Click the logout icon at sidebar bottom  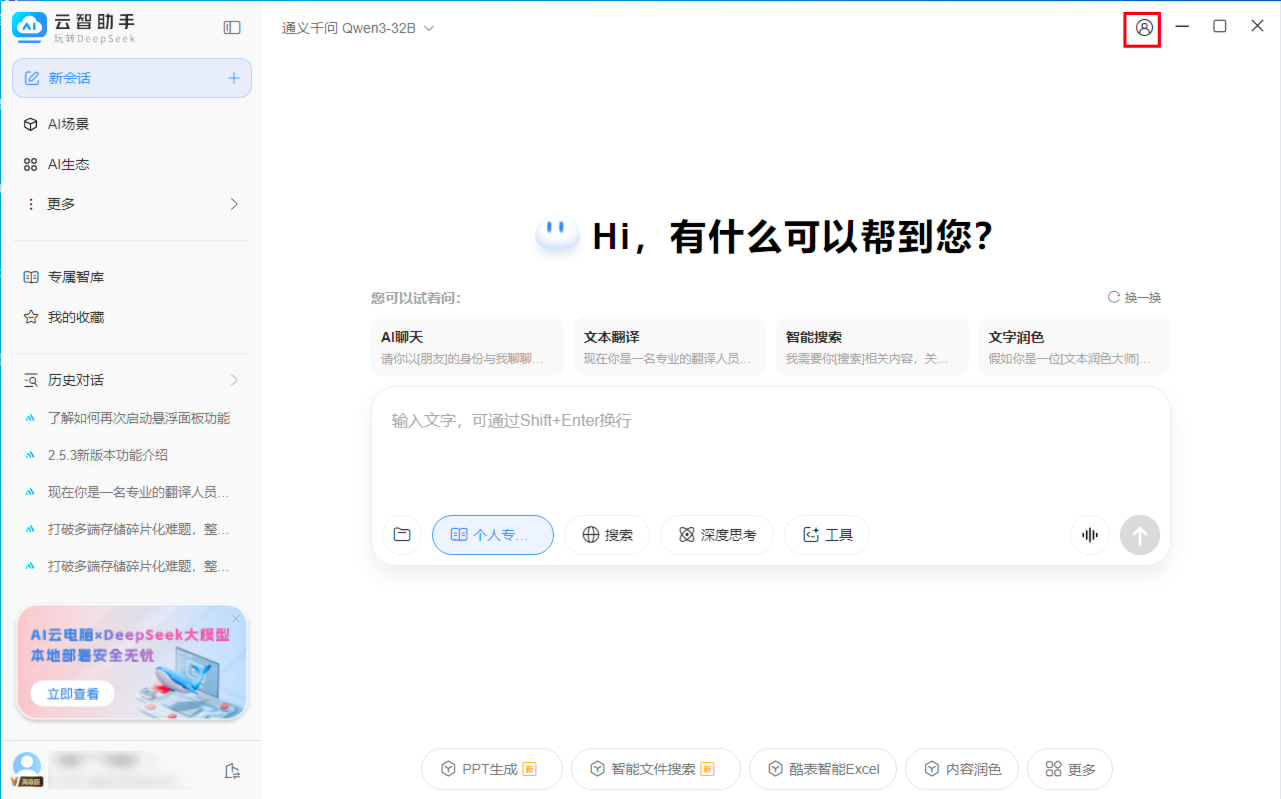pyautogui.click(x=232, y=771)
